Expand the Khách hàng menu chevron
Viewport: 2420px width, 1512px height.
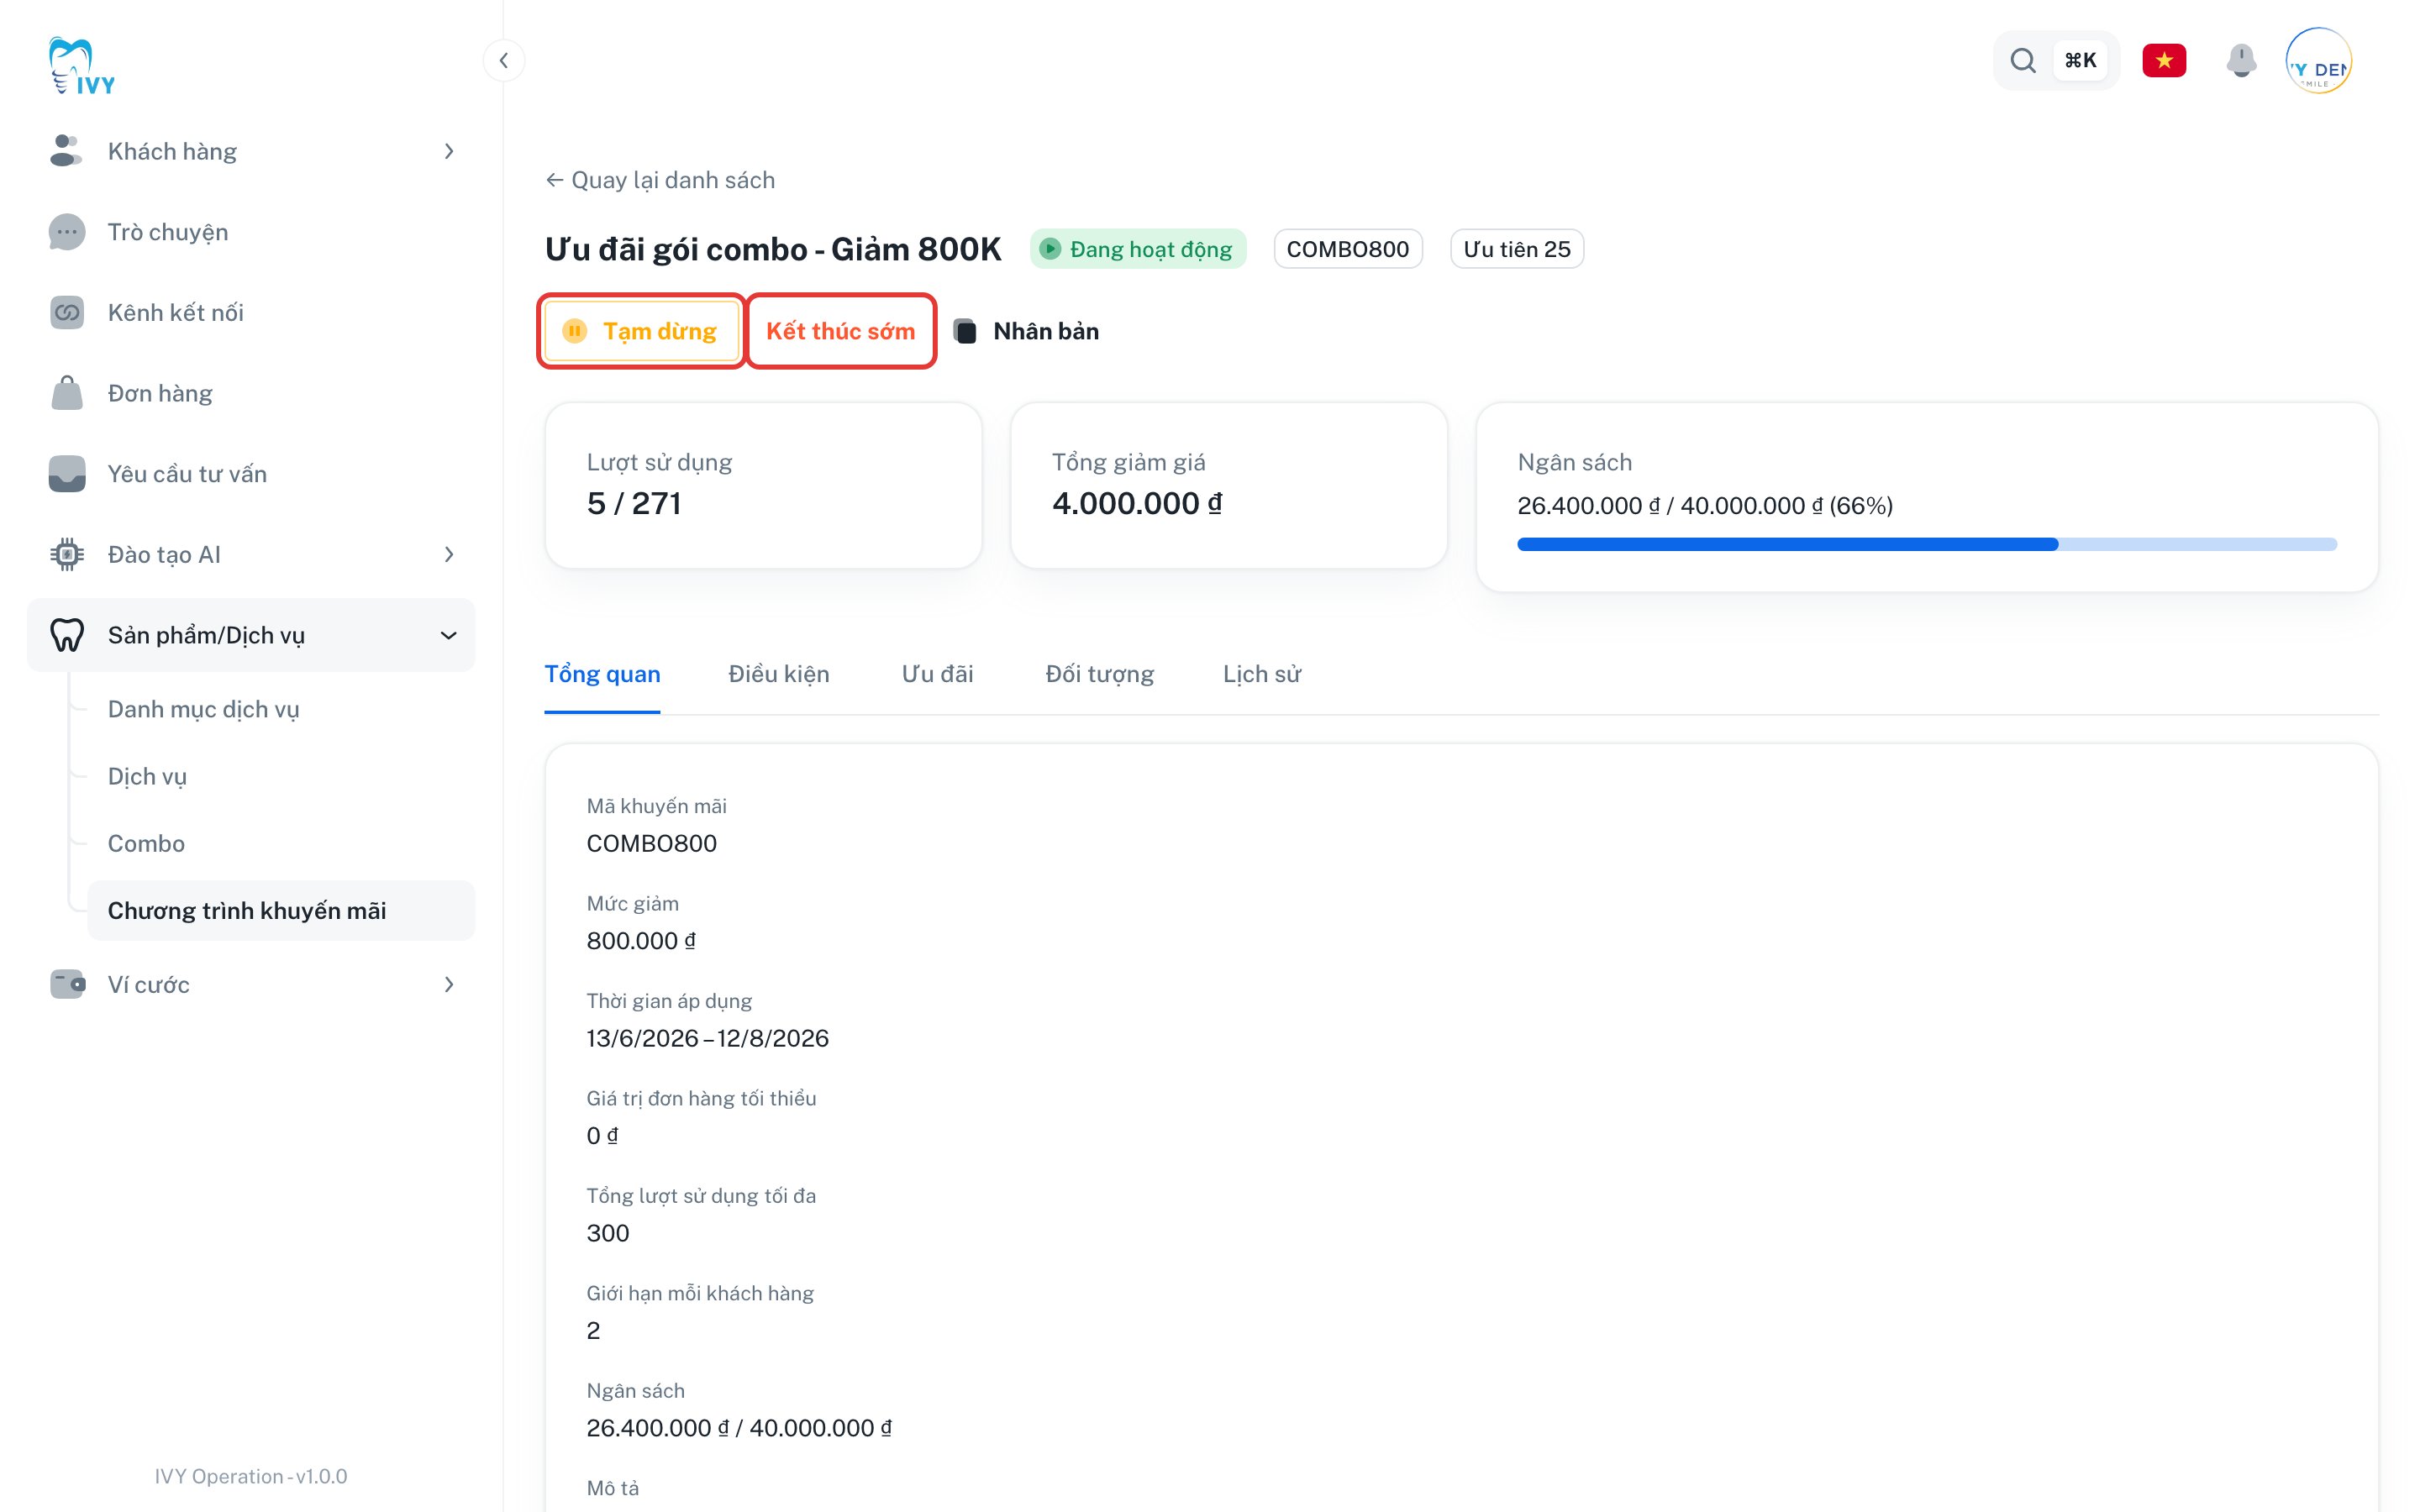(449, 151)
